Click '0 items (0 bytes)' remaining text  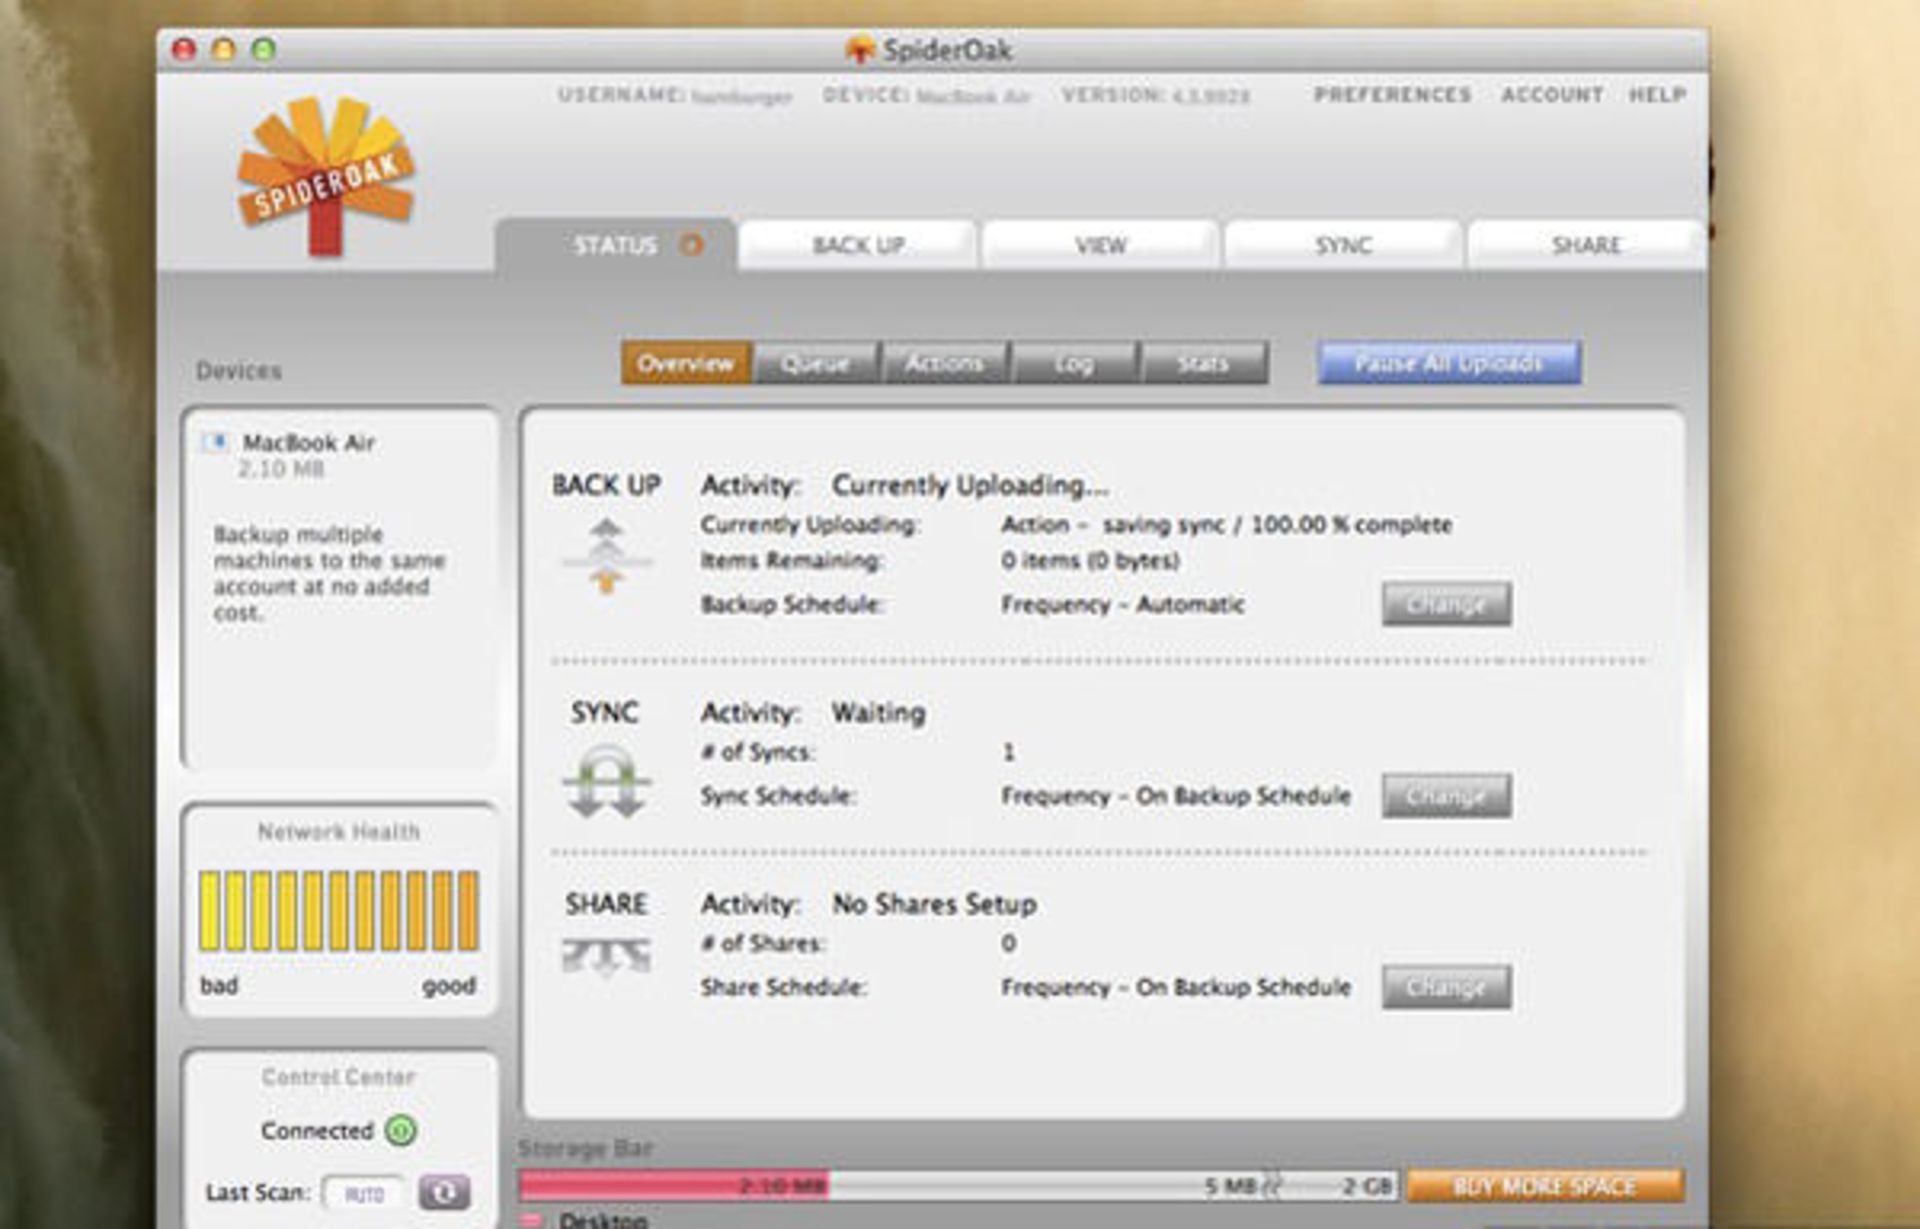pos(1090,560)
